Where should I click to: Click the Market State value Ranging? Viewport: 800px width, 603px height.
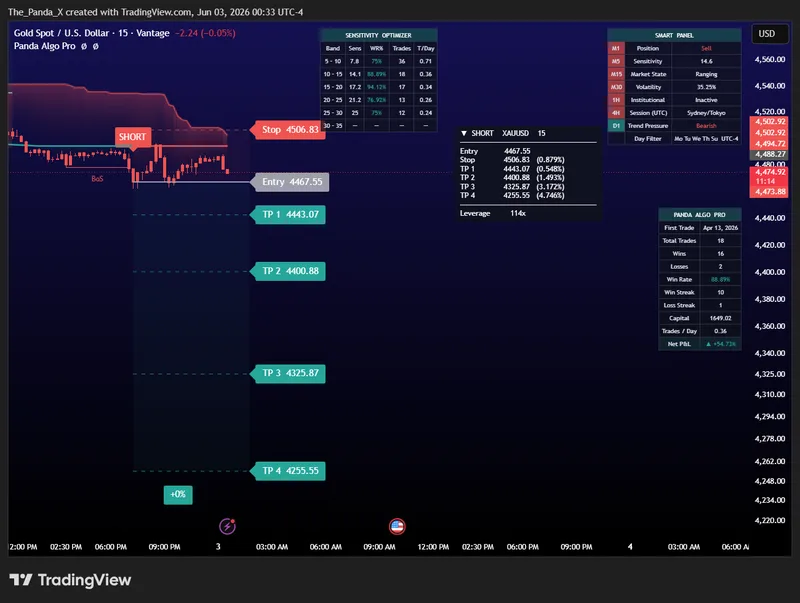[706, 74]
